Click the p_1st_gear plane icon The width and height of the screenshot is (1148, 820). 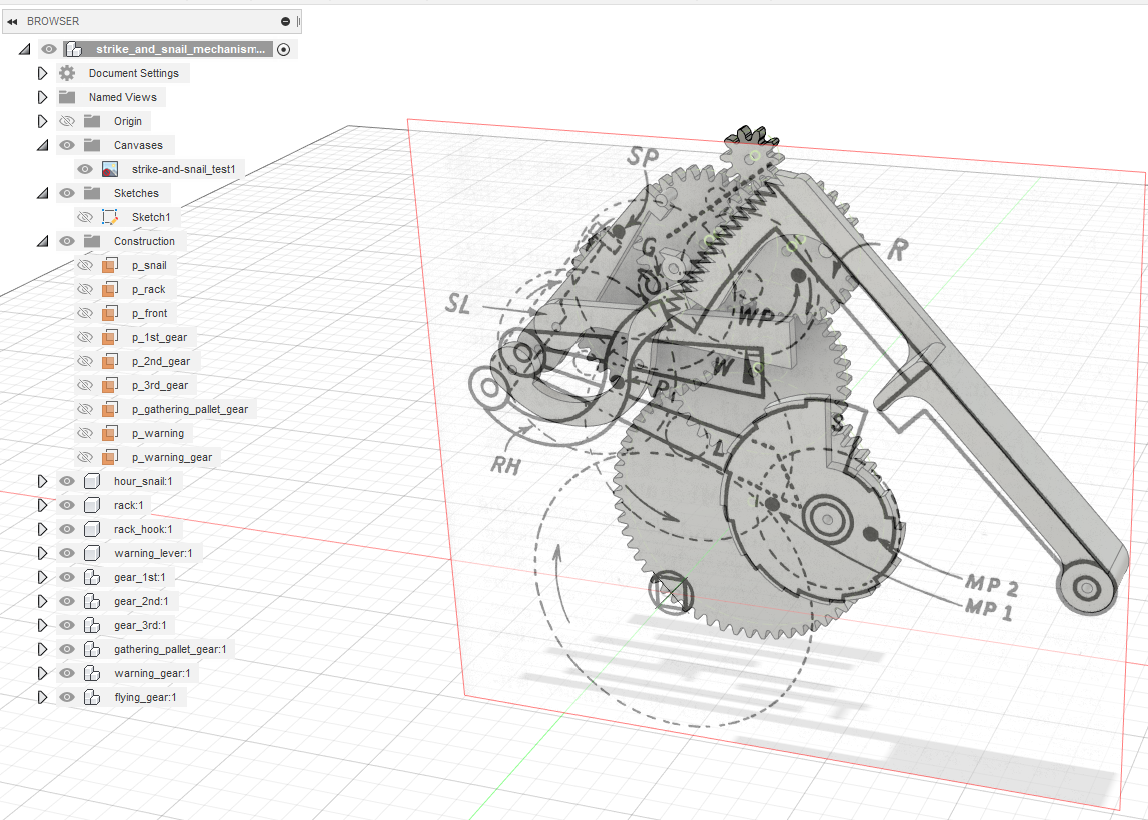tap(110, 337)
